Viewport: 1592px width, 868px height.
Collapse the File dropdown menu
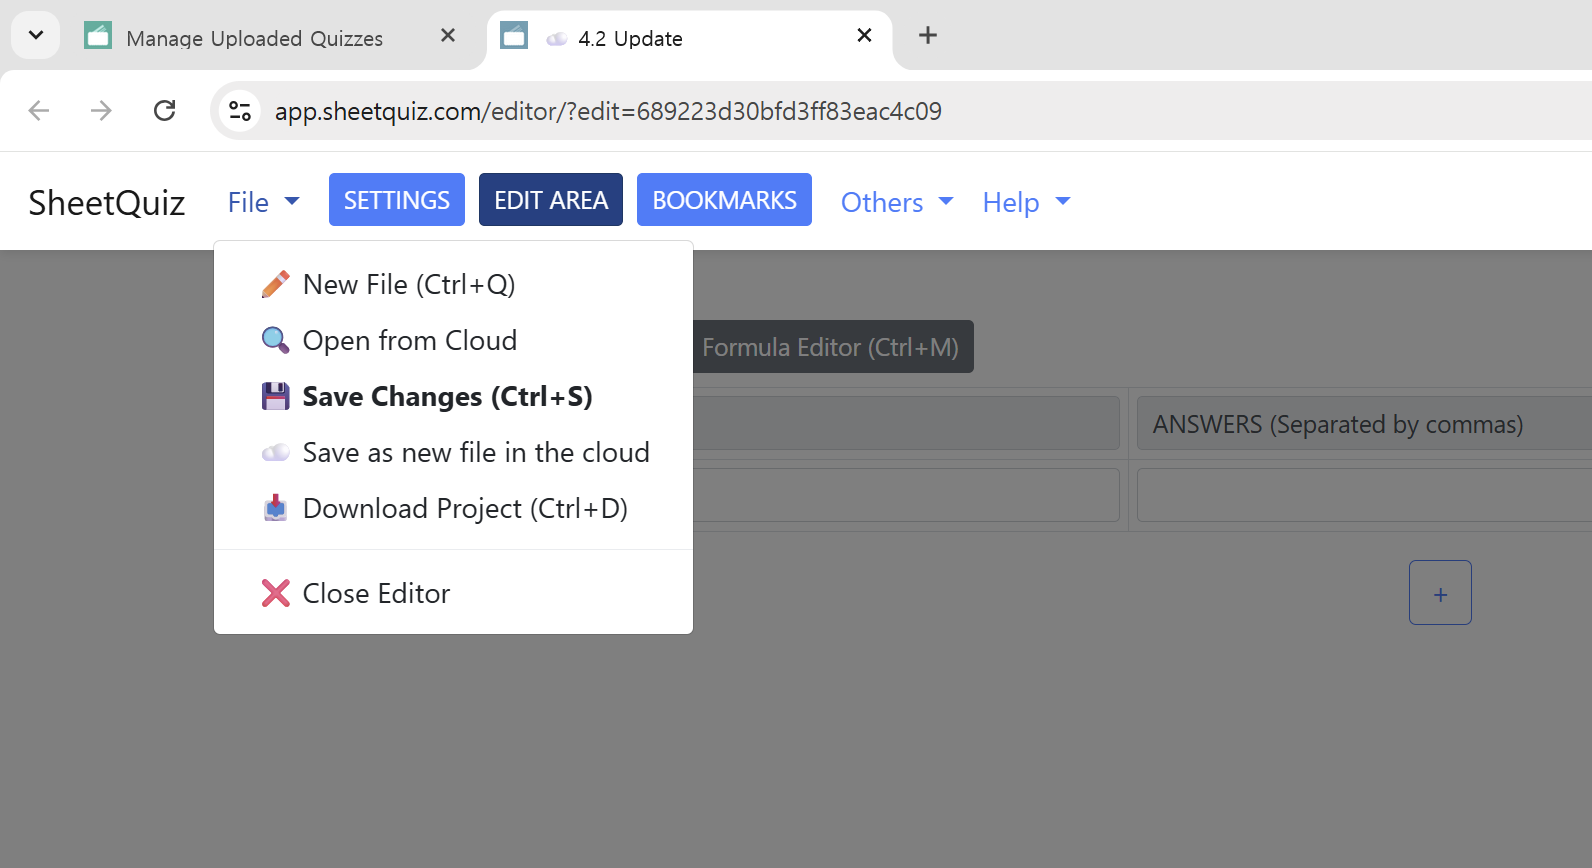pos(263,202)
